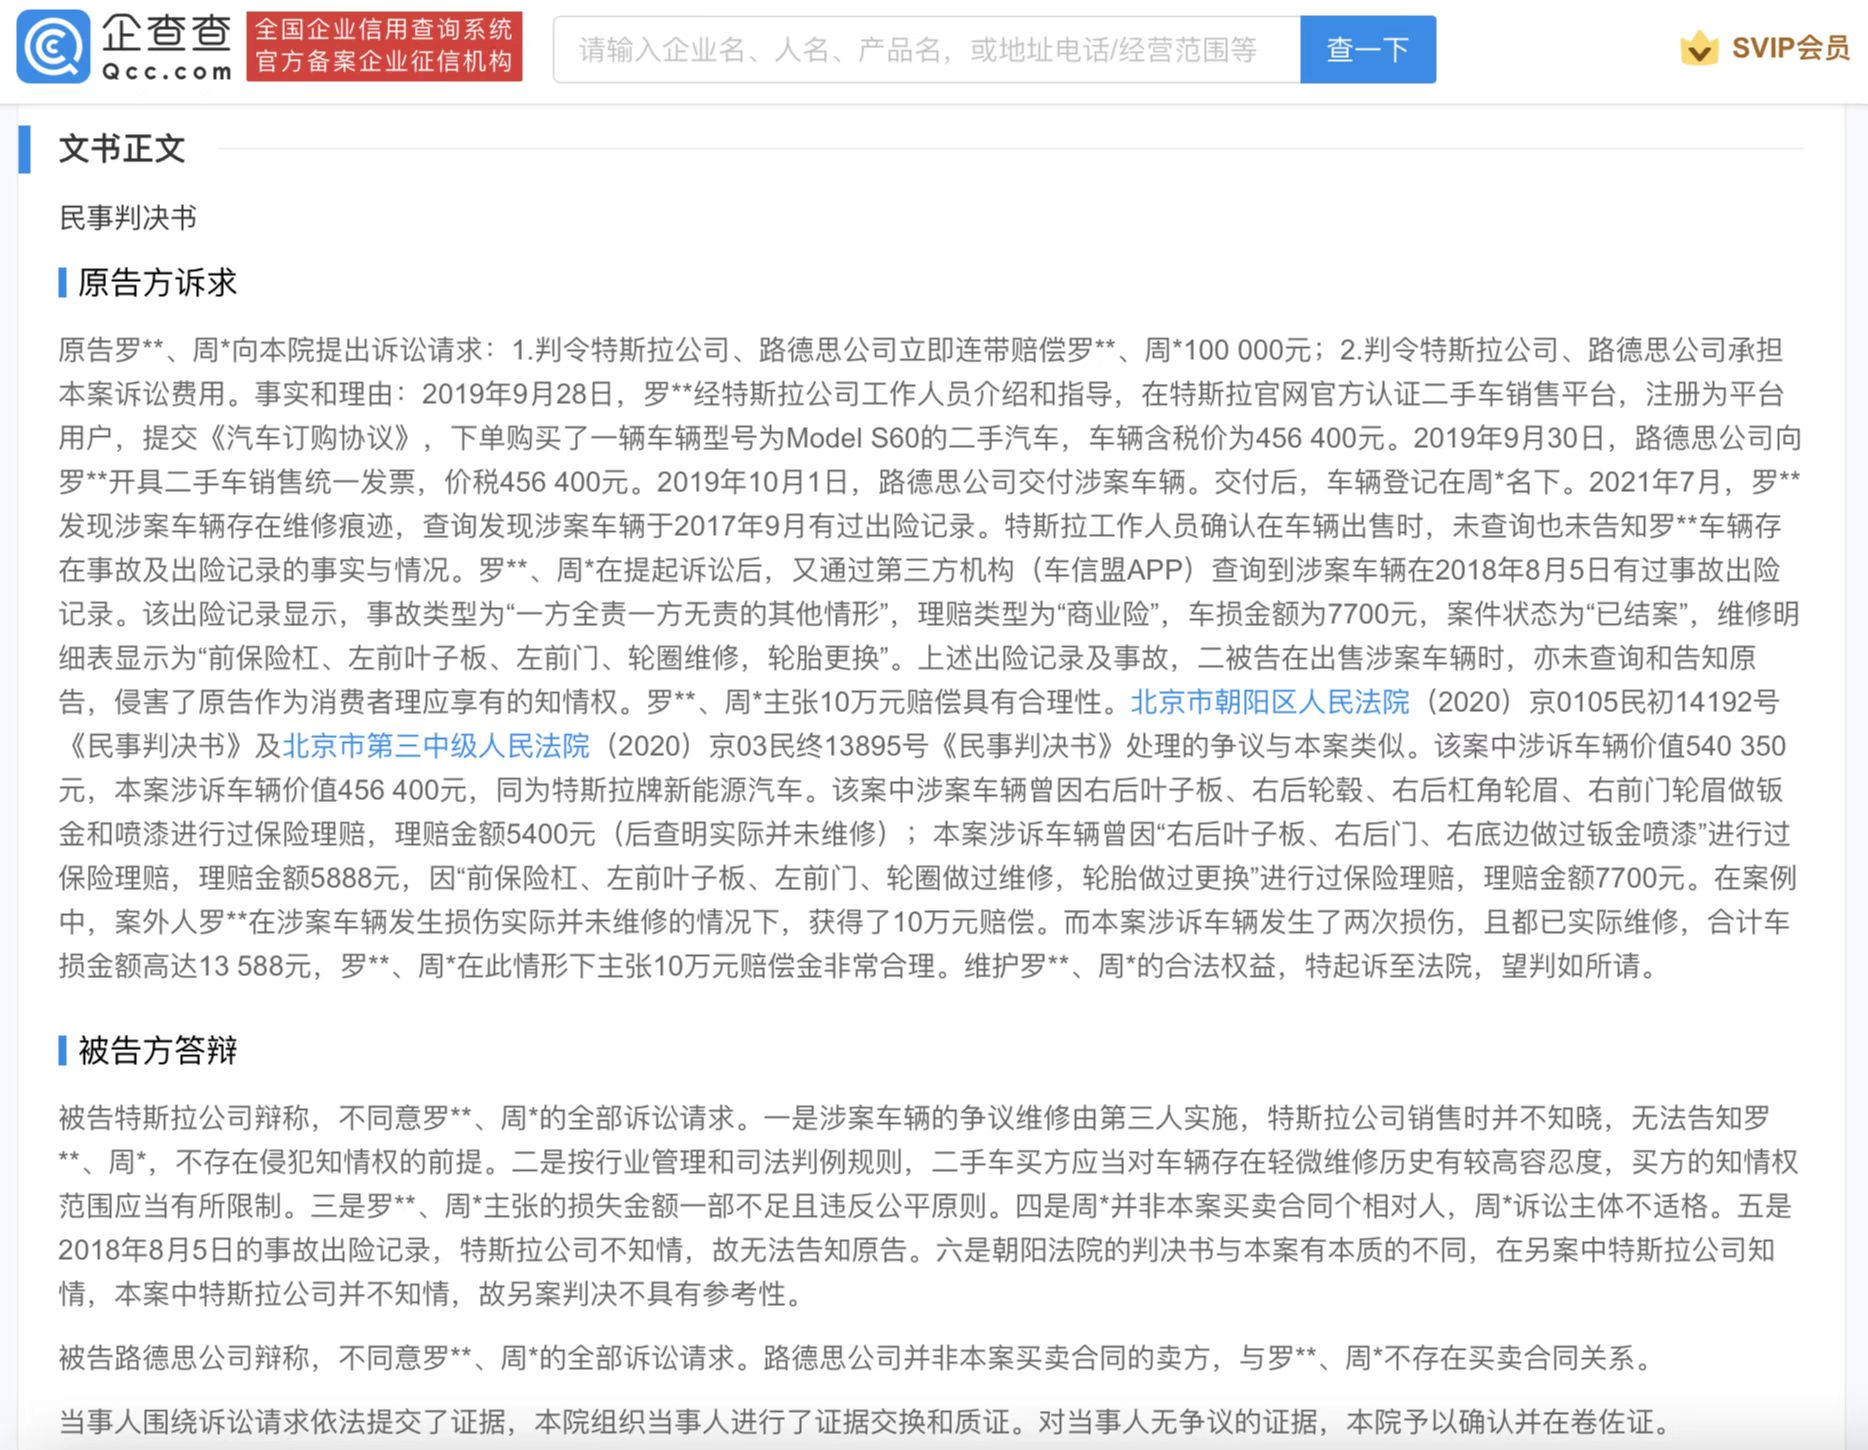Click the 被告方答辩 section heading
1868x1450 pixels.
click(157, 1050)
